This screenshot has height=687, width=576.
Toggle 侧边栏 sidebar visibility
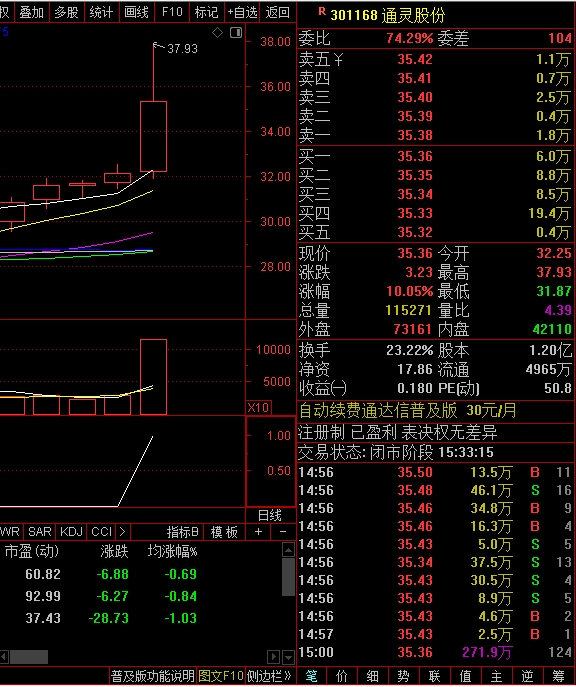point(269,676)
